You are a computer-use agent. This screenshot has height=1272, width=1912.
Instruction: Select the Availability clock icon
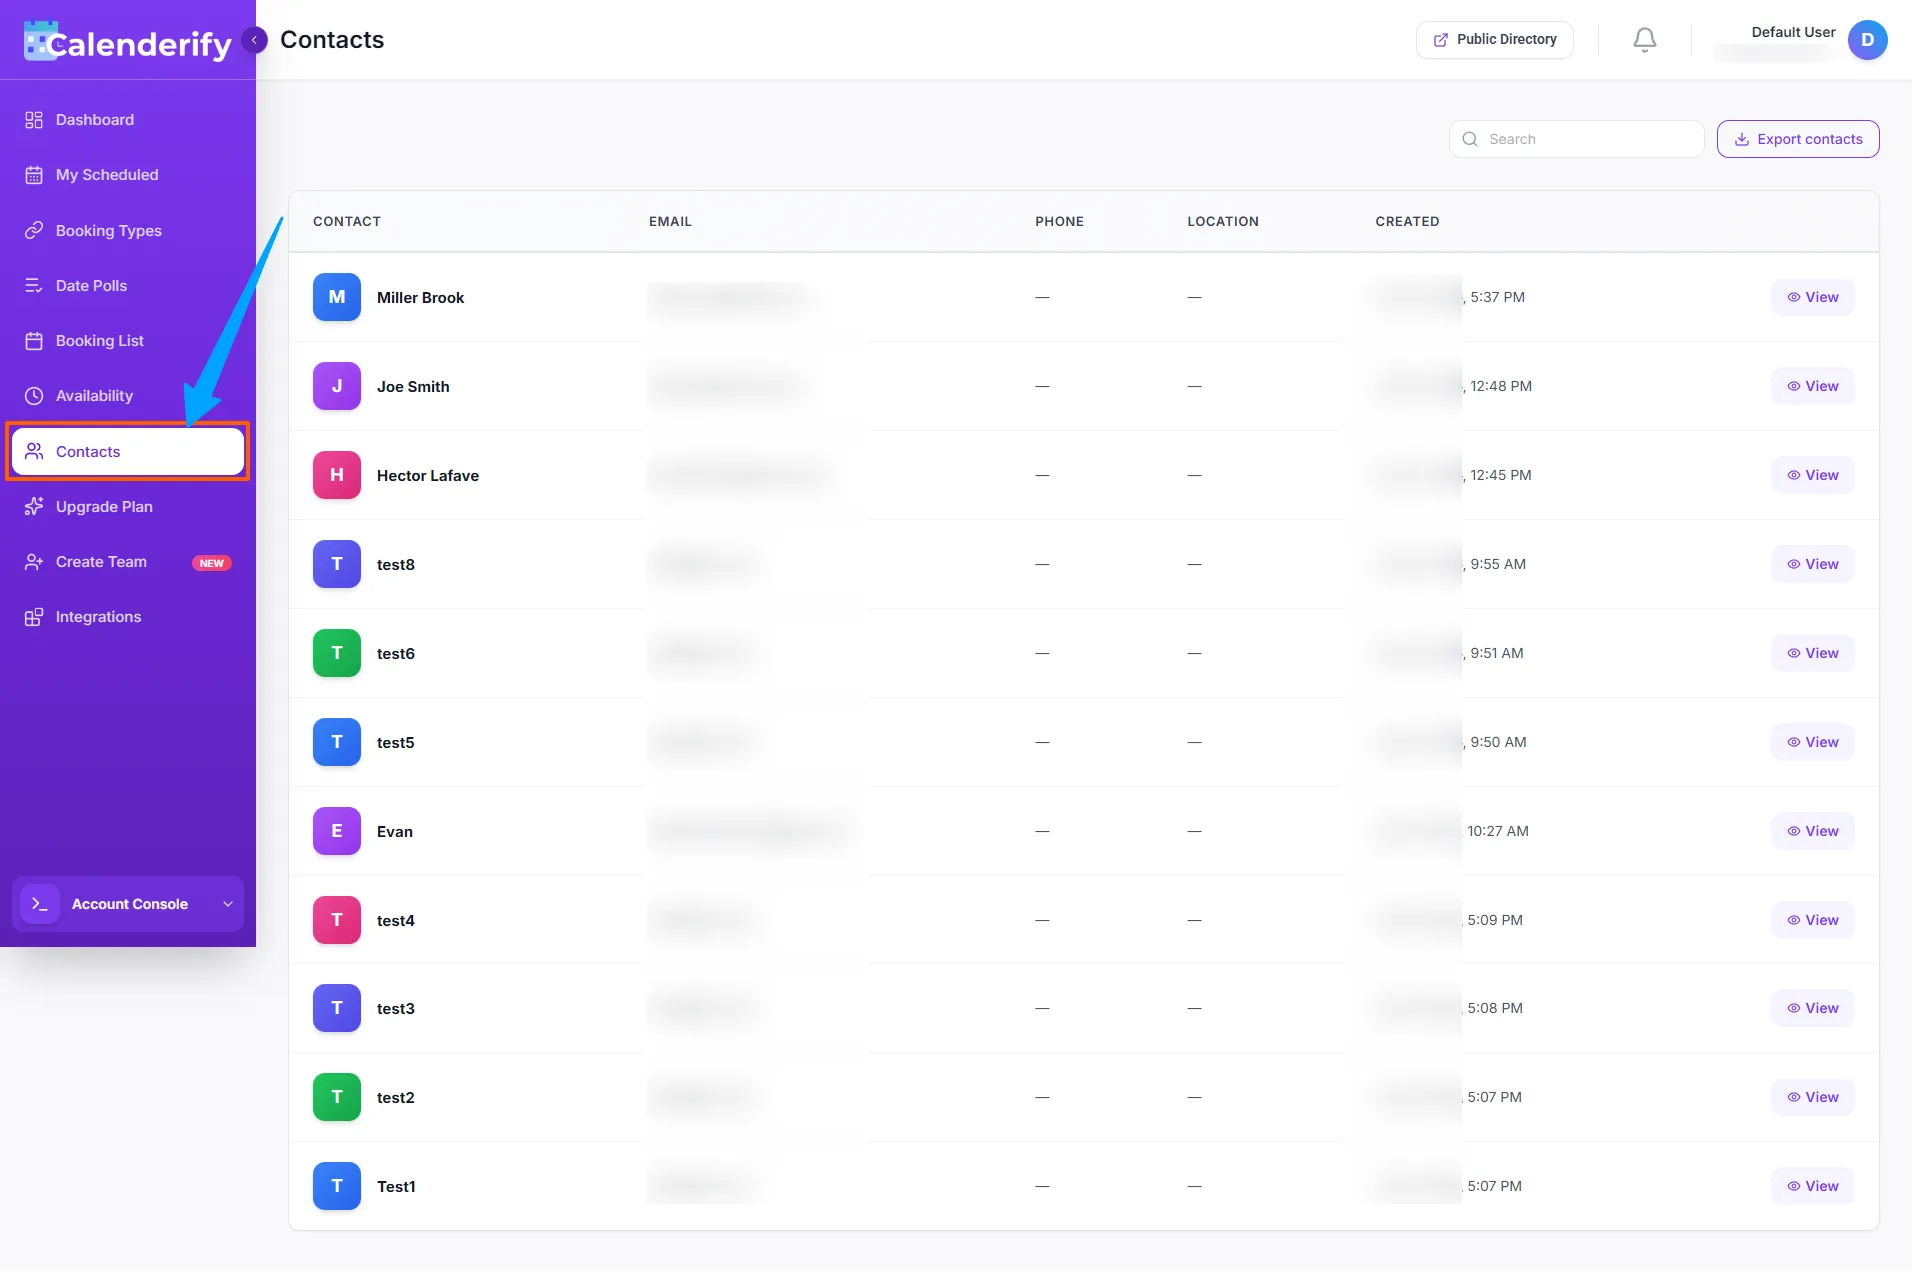coord(33,396)
